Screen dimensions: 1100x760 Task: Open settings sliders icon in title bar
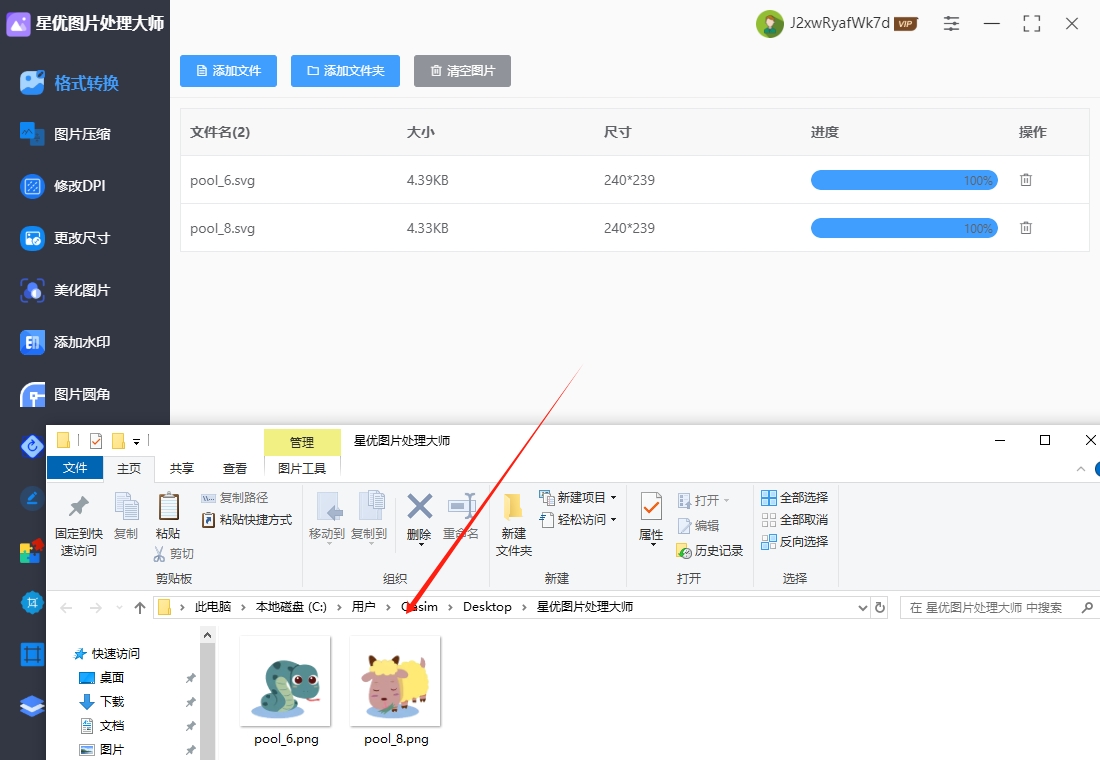coord(951,23)
